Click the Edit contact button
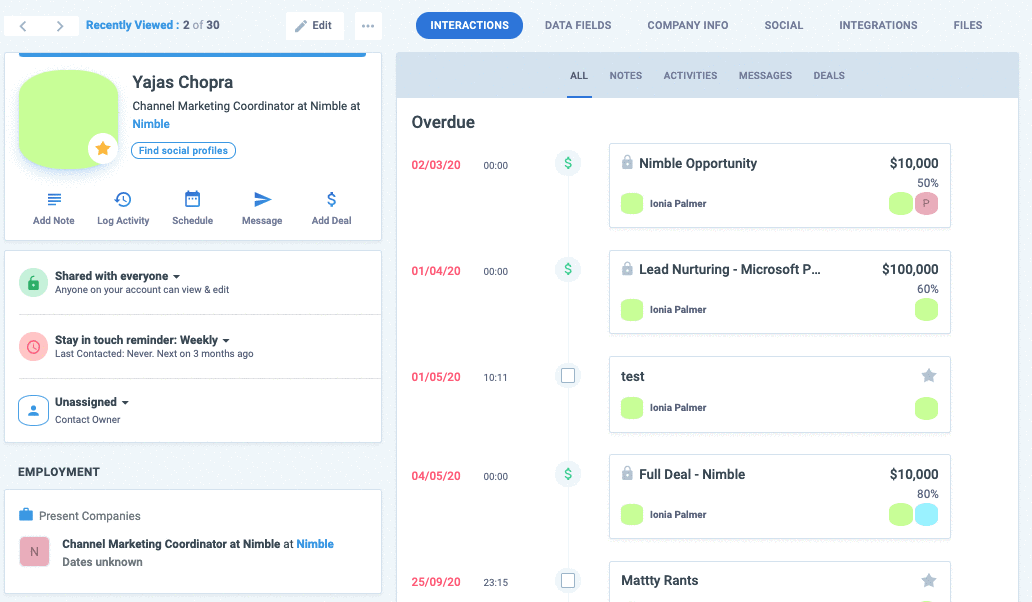This screenshot has height=602, width=1032. 314,26
